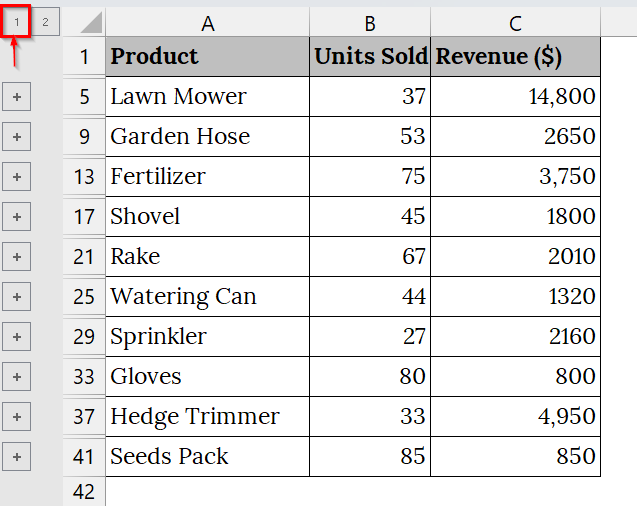This screenshot has height=506, width=637.
Task: Click outline level 2 button
Action: click(45, 22)
